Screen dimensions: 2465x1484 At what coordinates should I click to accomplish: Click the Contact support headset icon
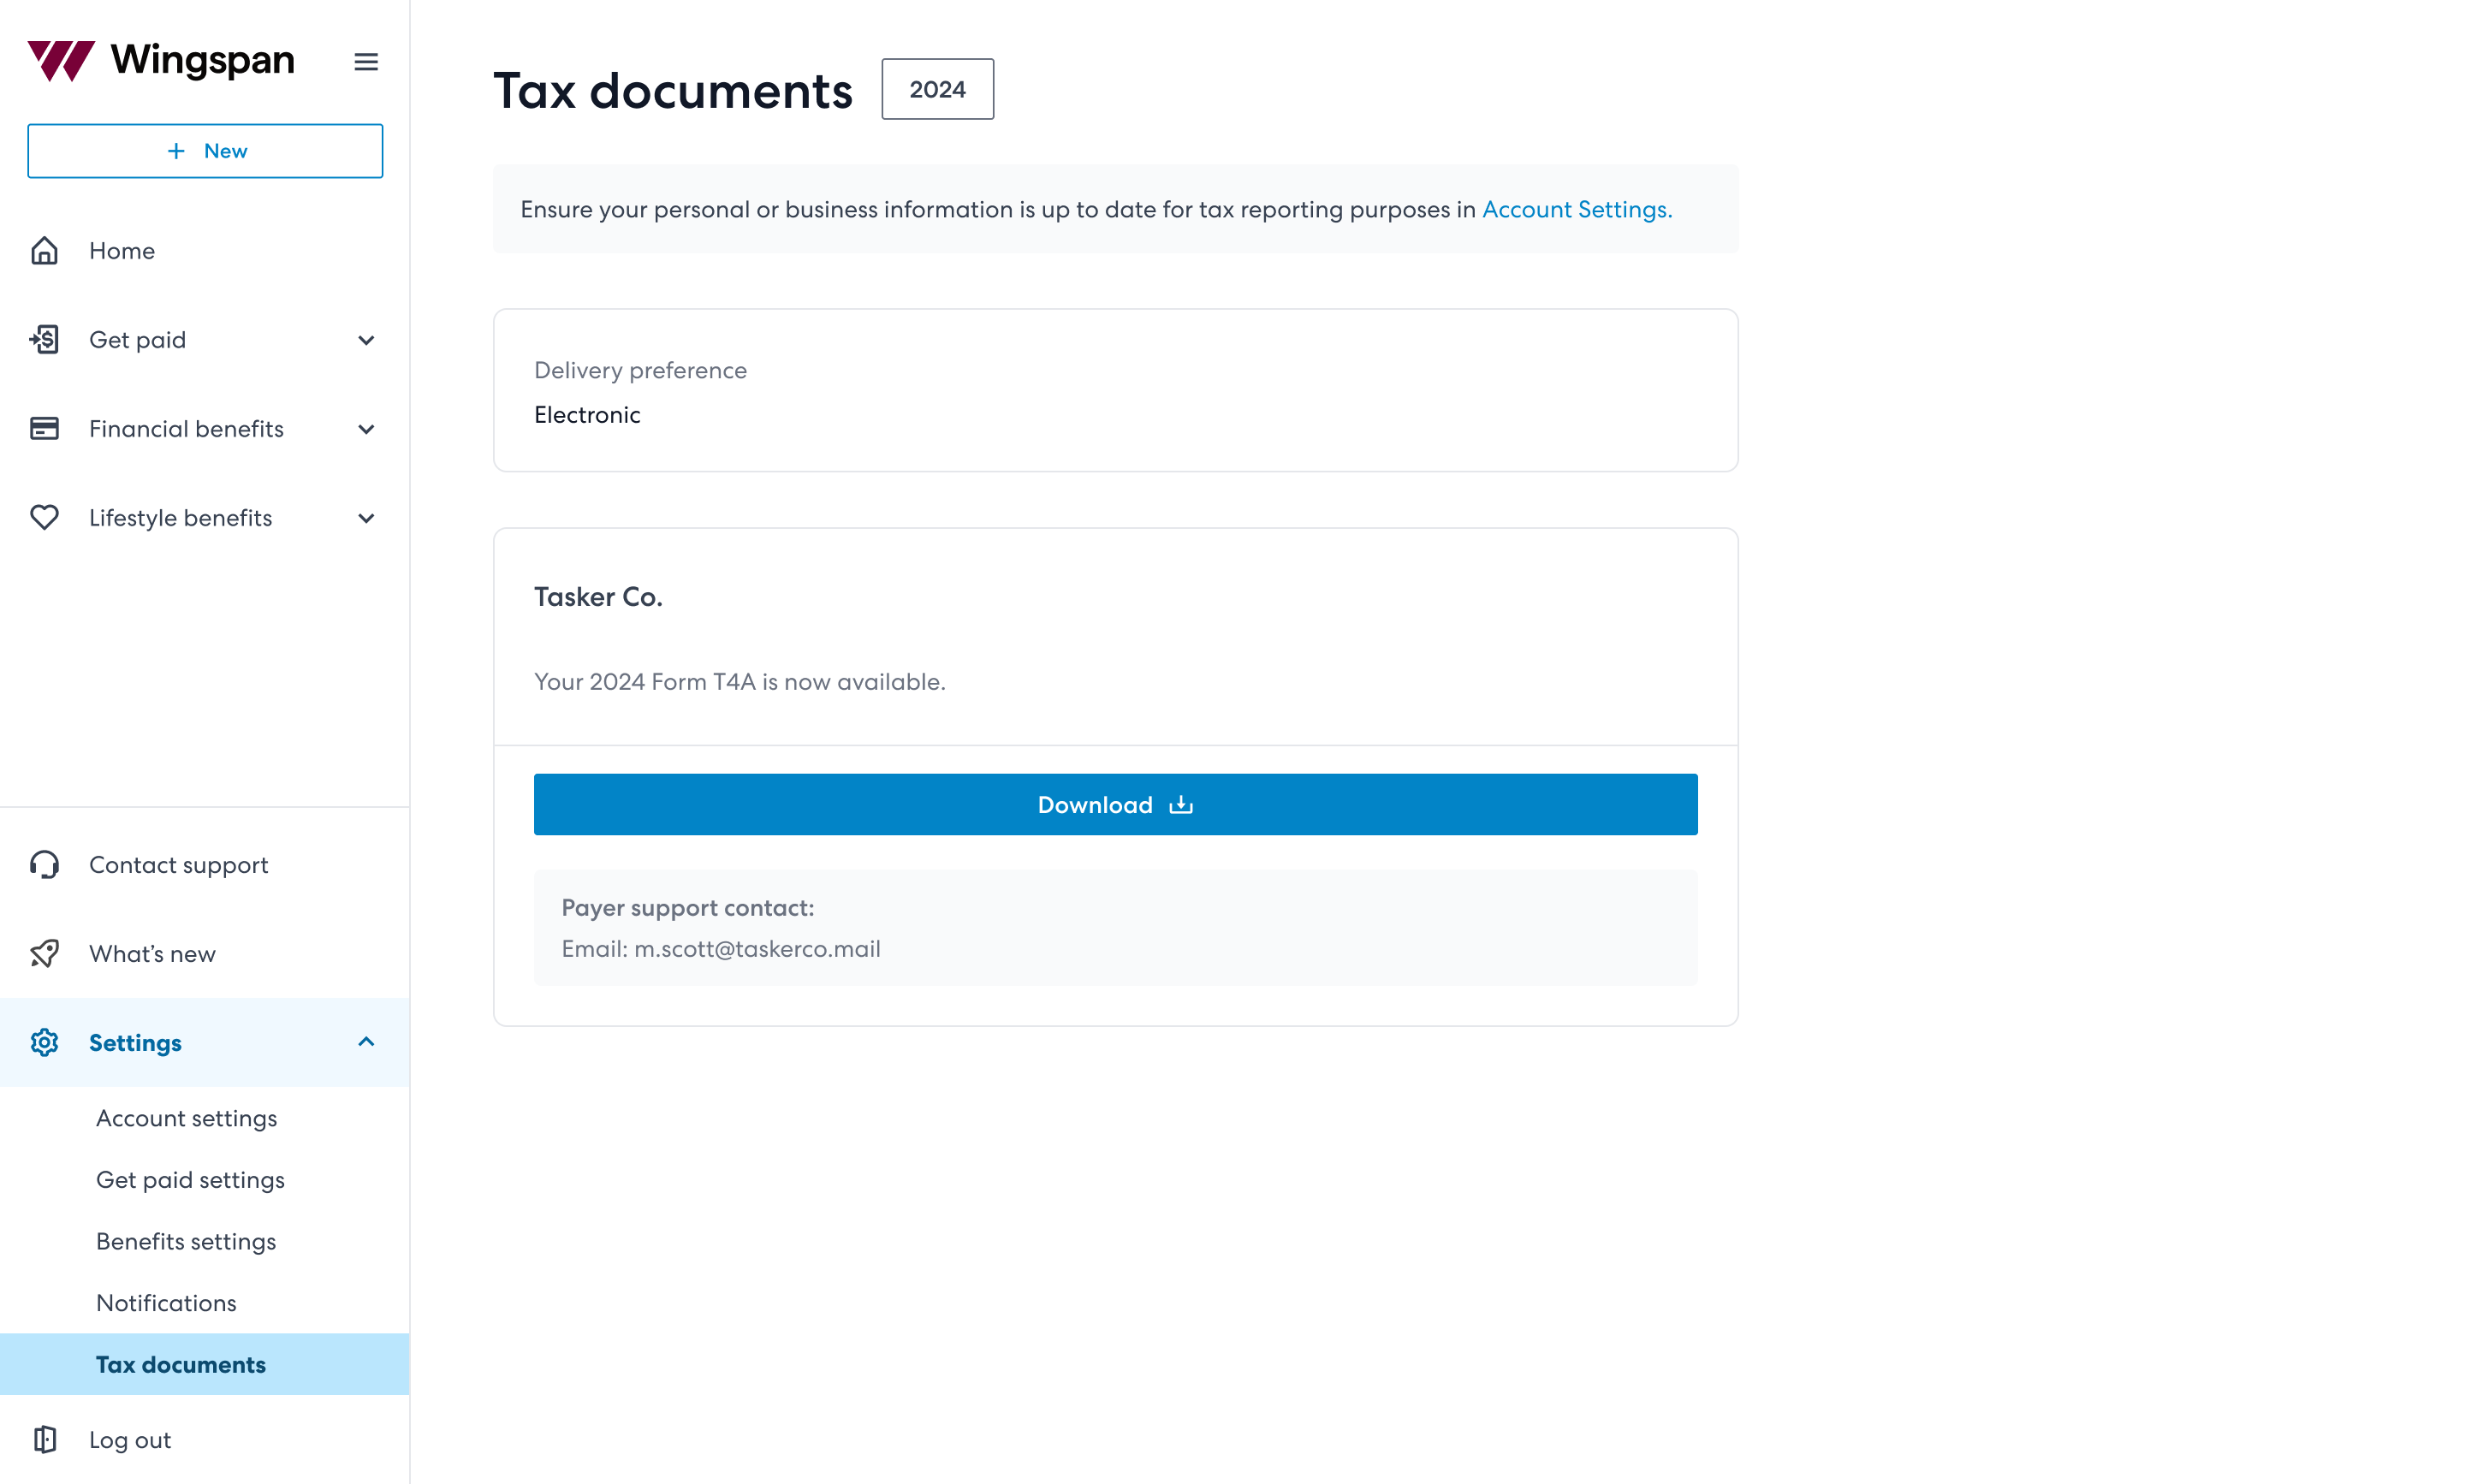coord(44,864)
